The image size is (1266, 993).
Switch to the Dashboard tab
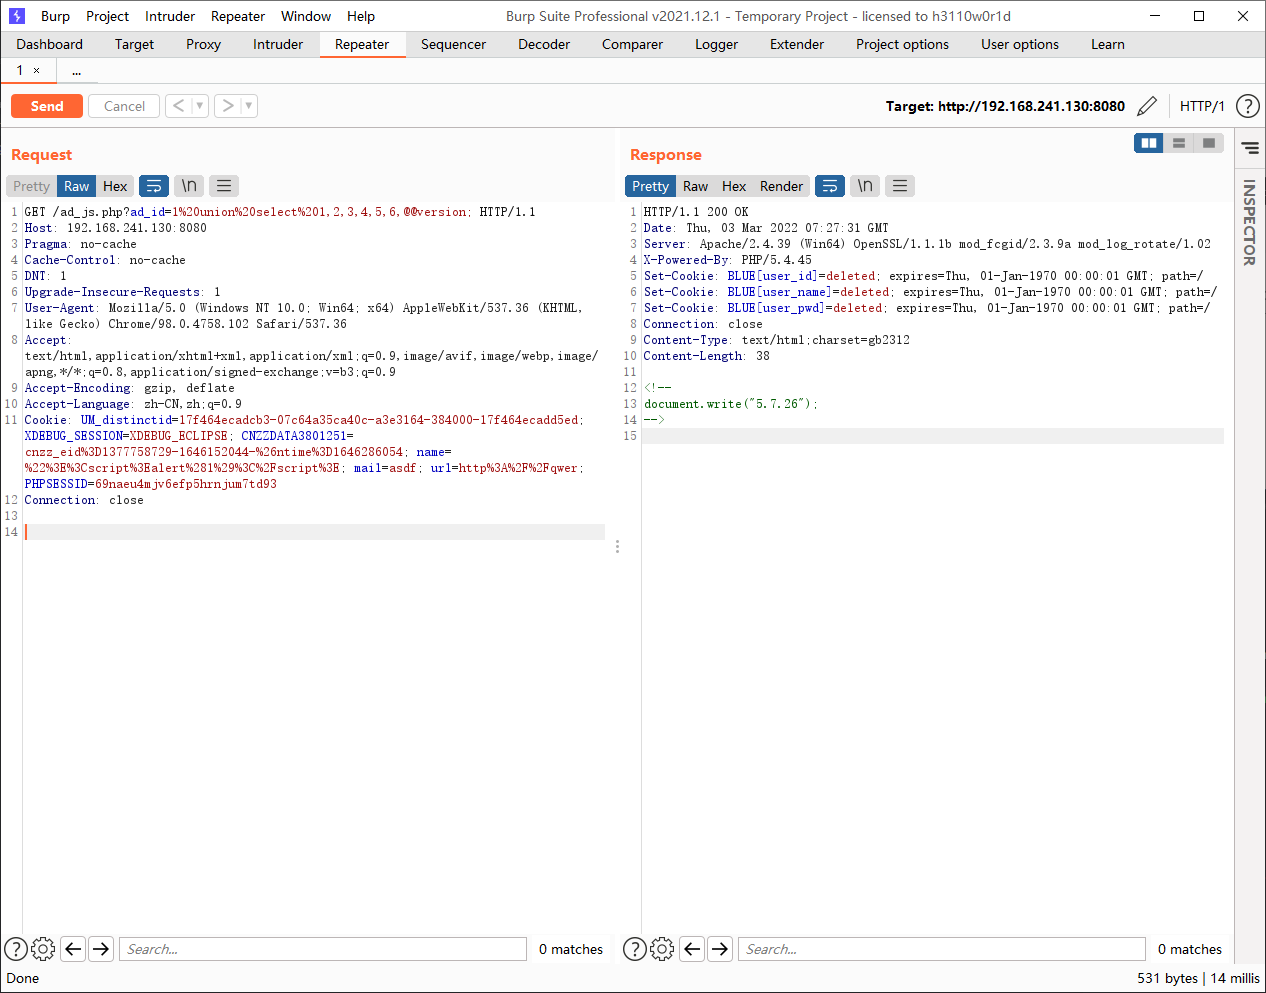[50, 44]
